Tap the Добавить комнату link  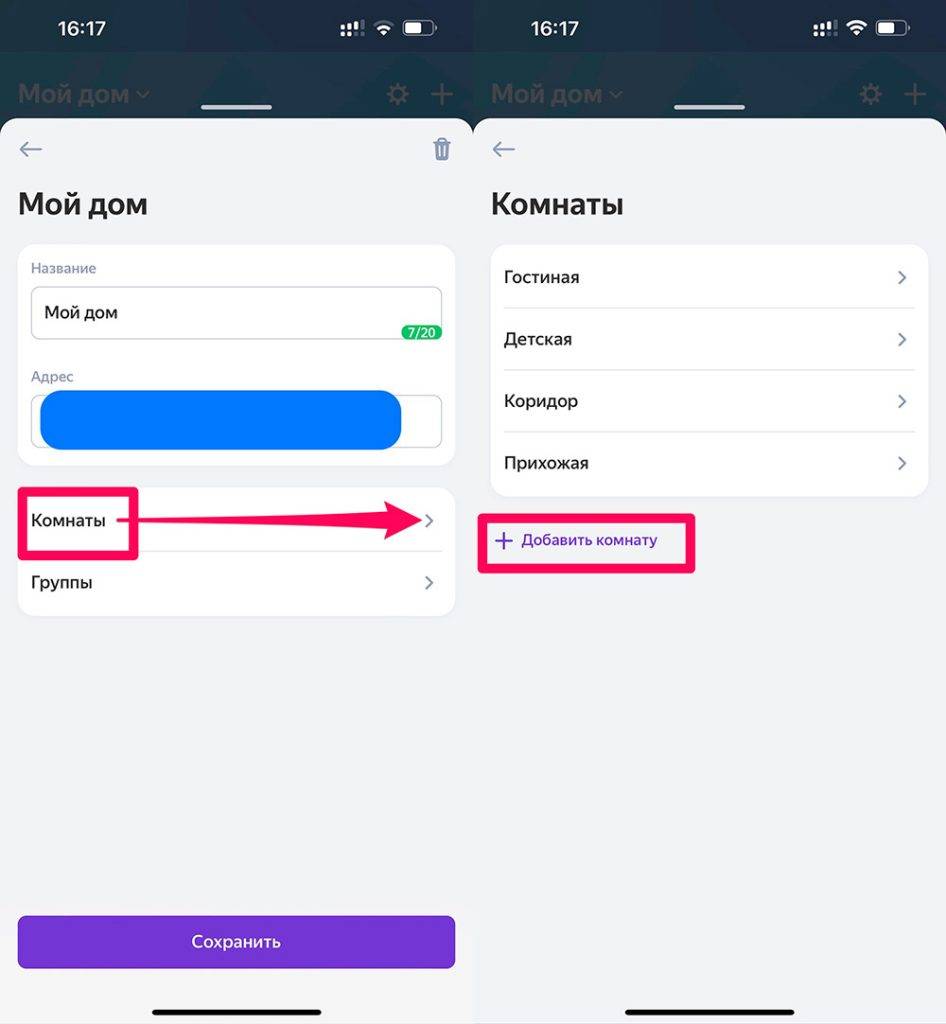coord(589,541)
